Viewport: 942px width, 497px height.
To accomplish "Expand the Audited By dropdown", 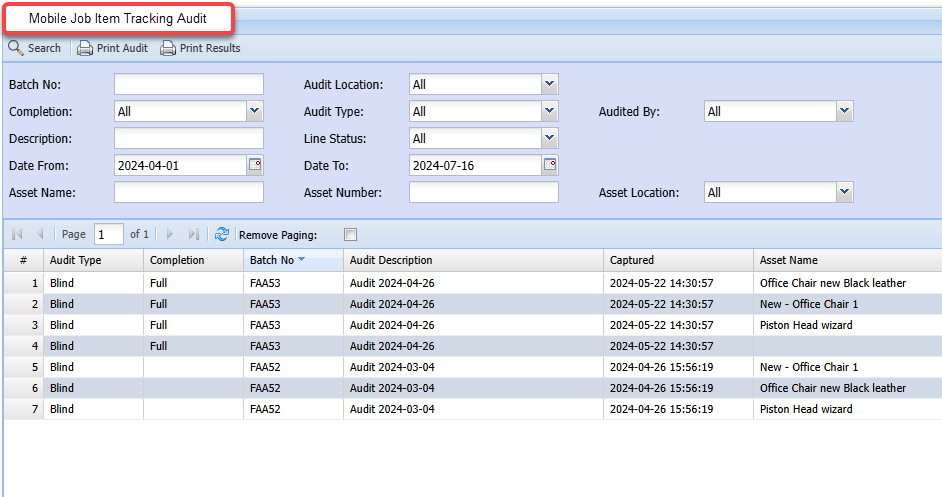I will click(x=844, y=111).
